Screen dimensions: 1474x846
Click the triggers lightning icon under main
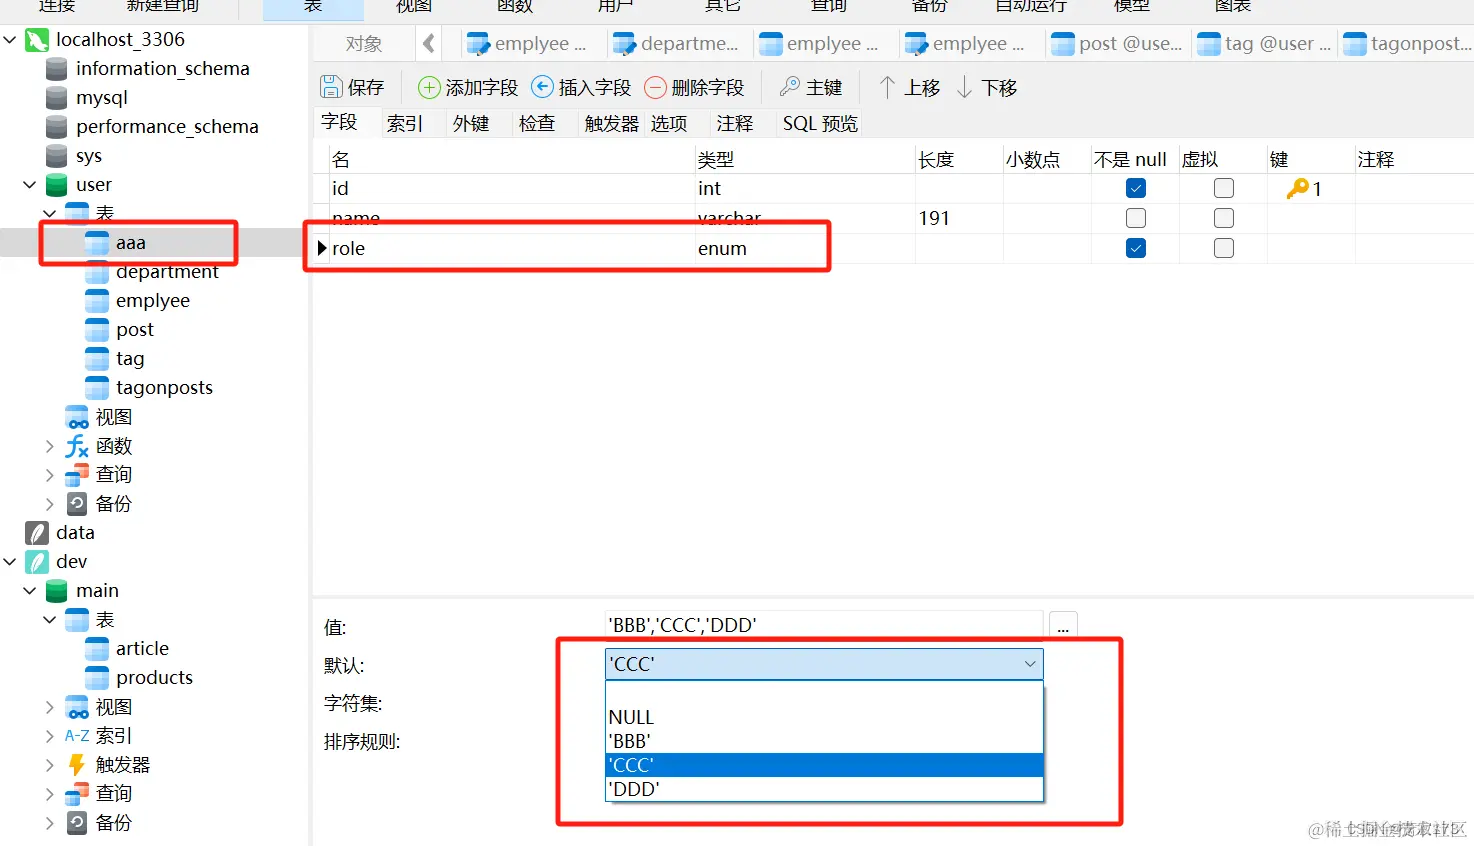point(77,765)
